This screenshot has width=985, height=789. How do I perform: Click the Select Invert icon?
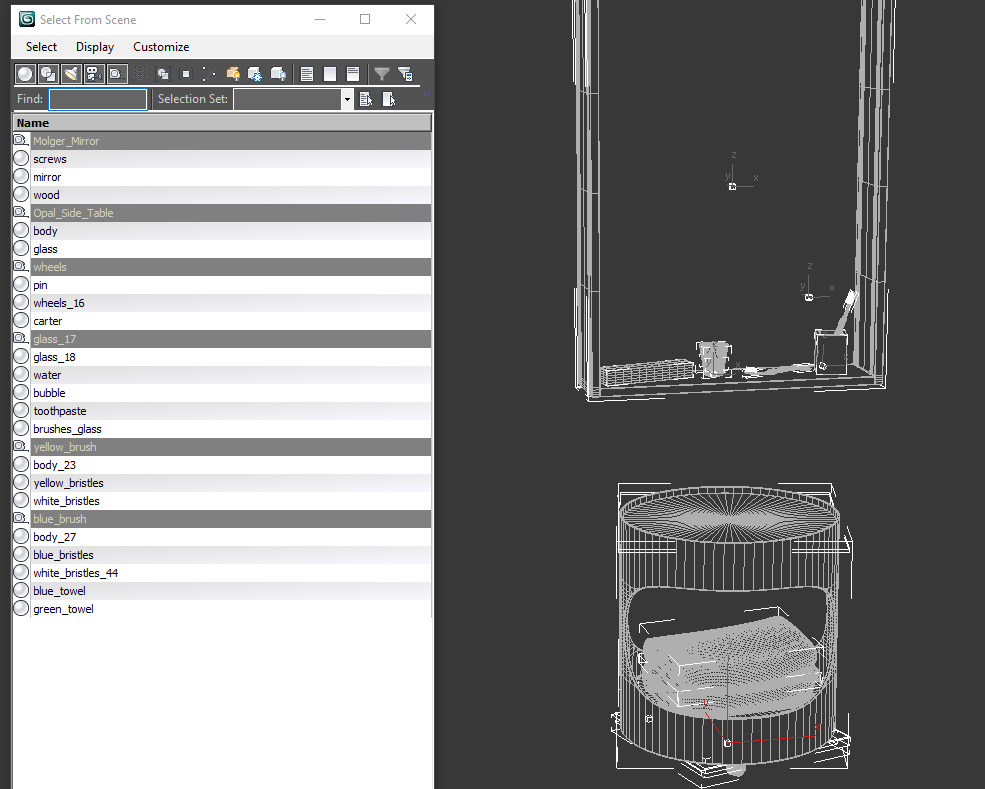[353, 74]
